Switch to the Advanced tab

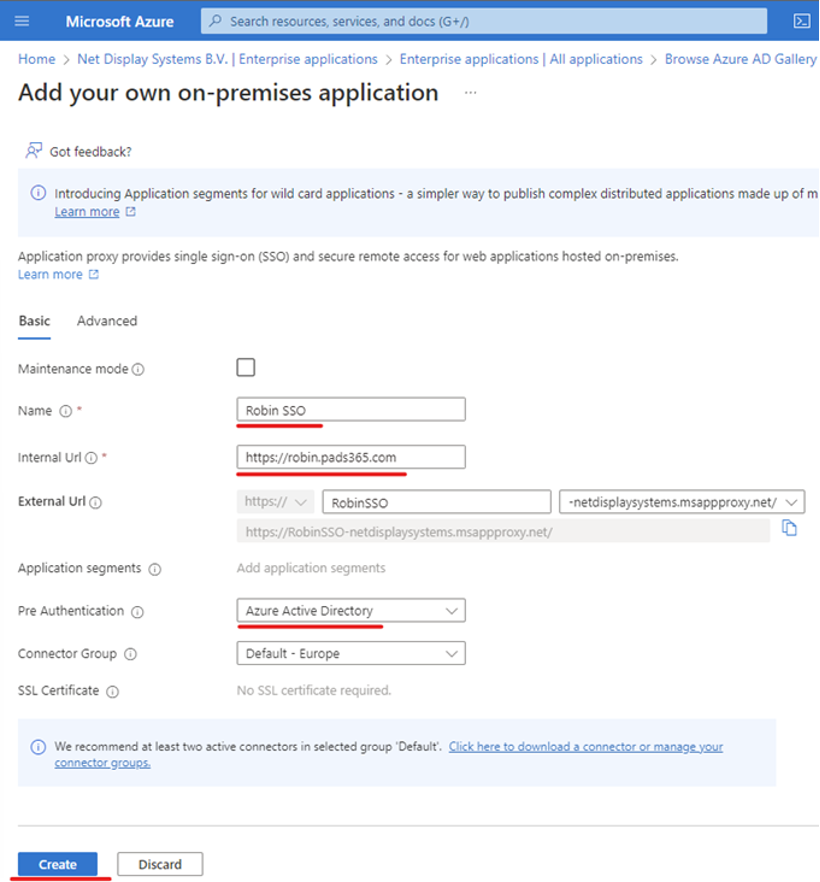[x=107, y=321]
